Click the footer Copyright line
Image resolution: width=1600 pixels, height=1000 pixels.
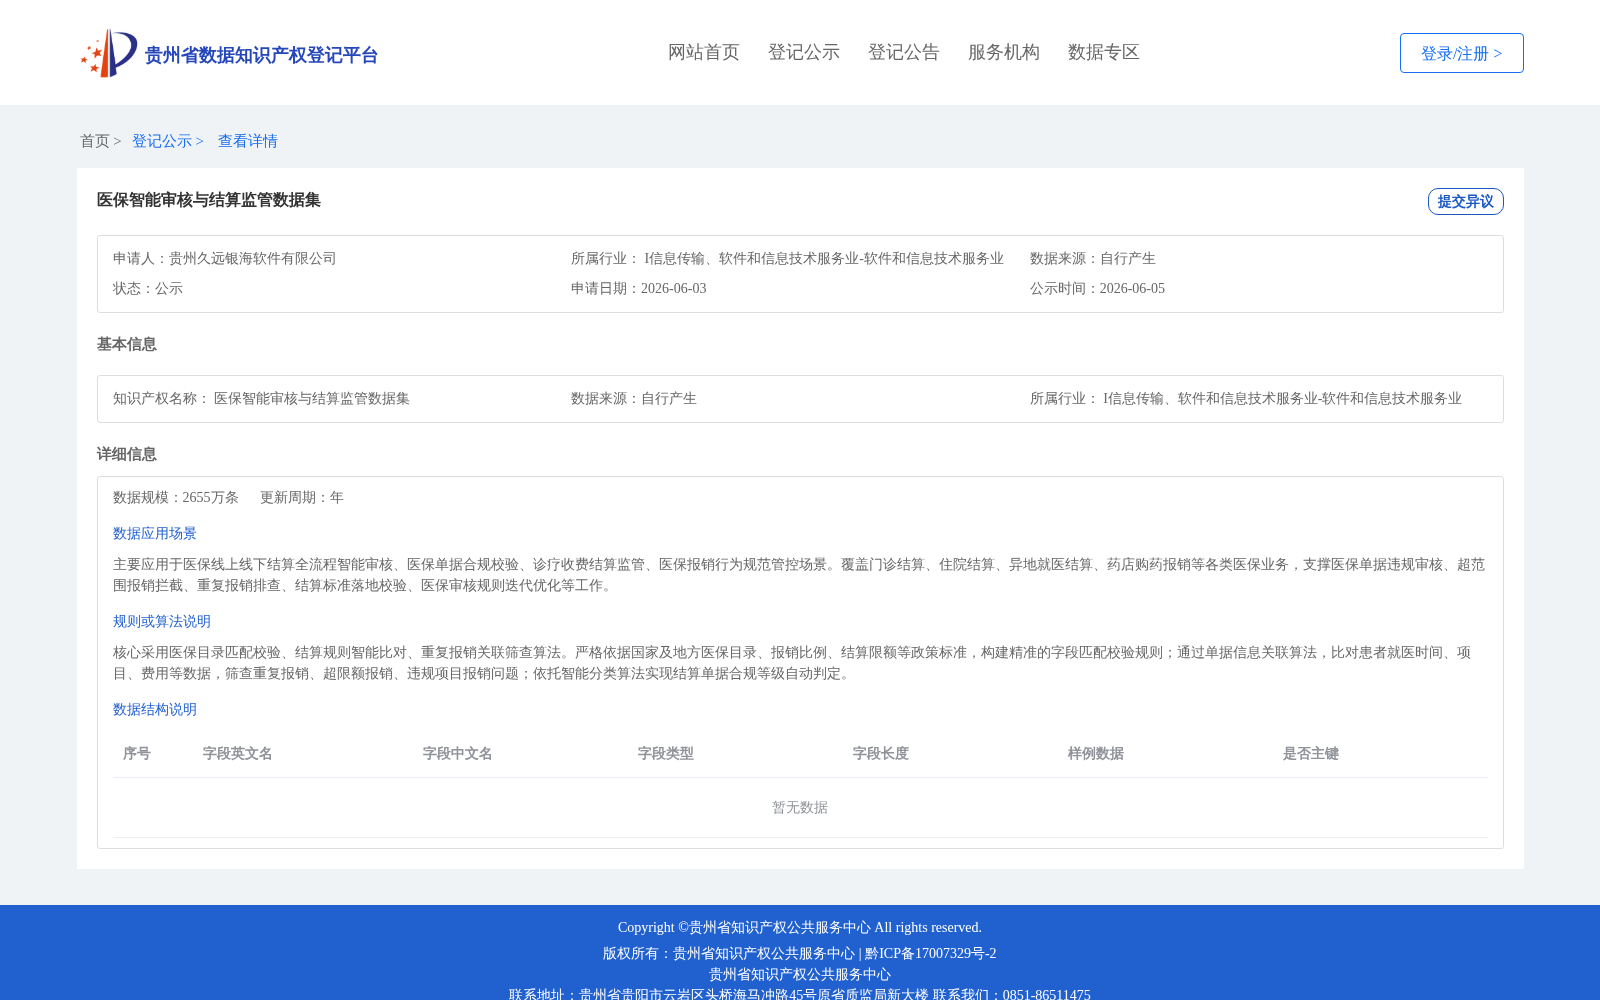800,927
